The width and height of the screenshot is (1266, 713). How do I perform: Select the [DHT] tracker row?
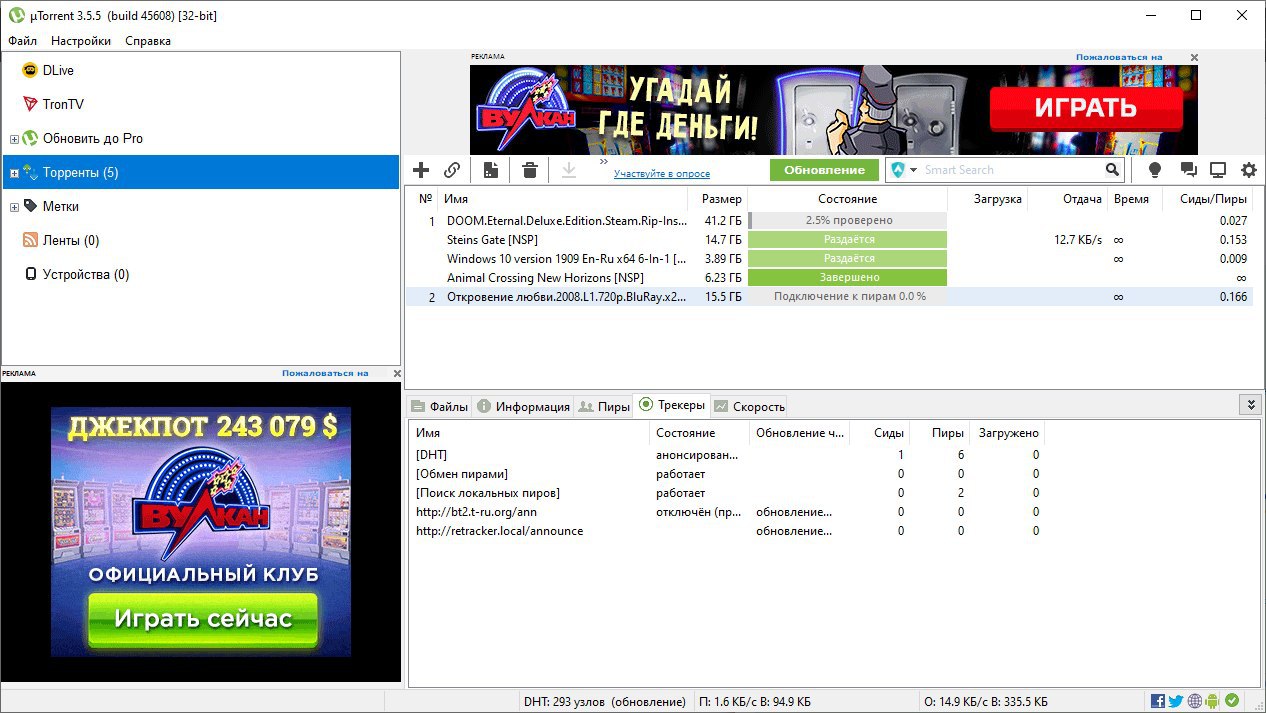click(x=728, y=455)
